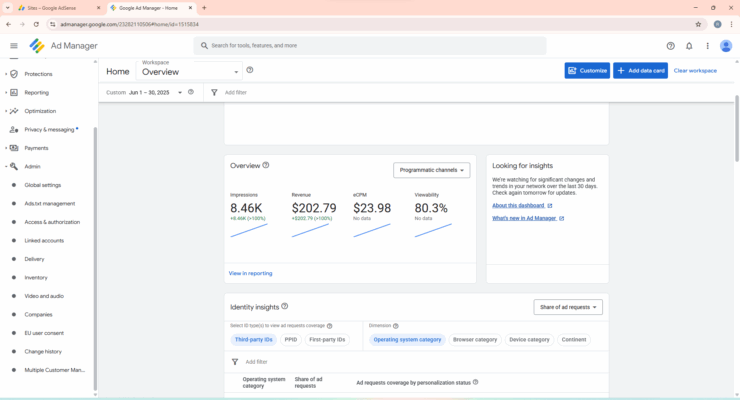This screenshot has height=400, width=740.
Task: Open Programmatic channels dropdown
Action: tap(431, 170)
